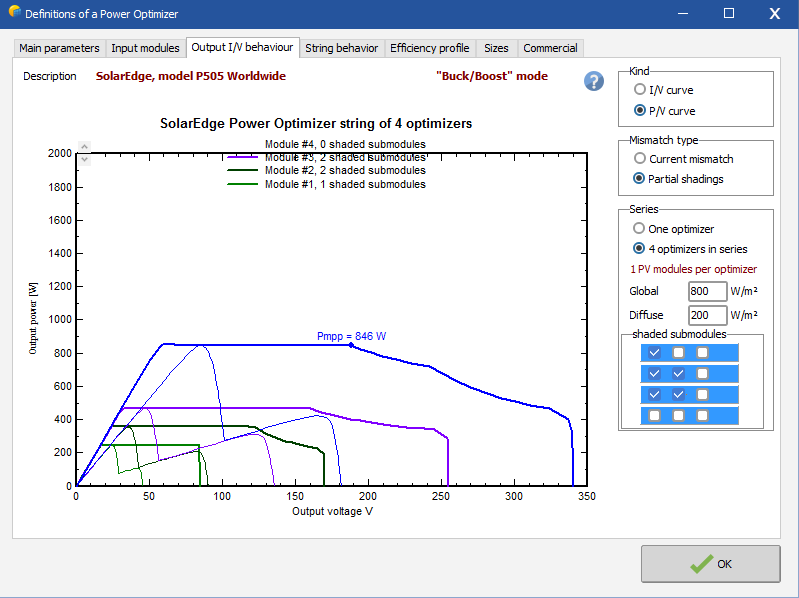Check third submodule in third row
The height and width of the screenshot is (598, 799).
[702, 394]
